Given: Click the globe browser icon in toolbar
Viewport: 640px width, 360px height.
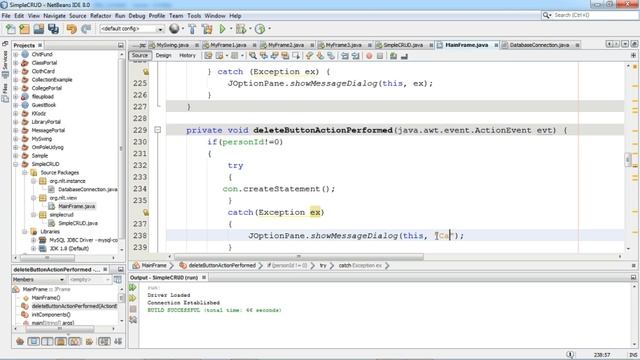Looking at the screenshot, I should 174,29.
